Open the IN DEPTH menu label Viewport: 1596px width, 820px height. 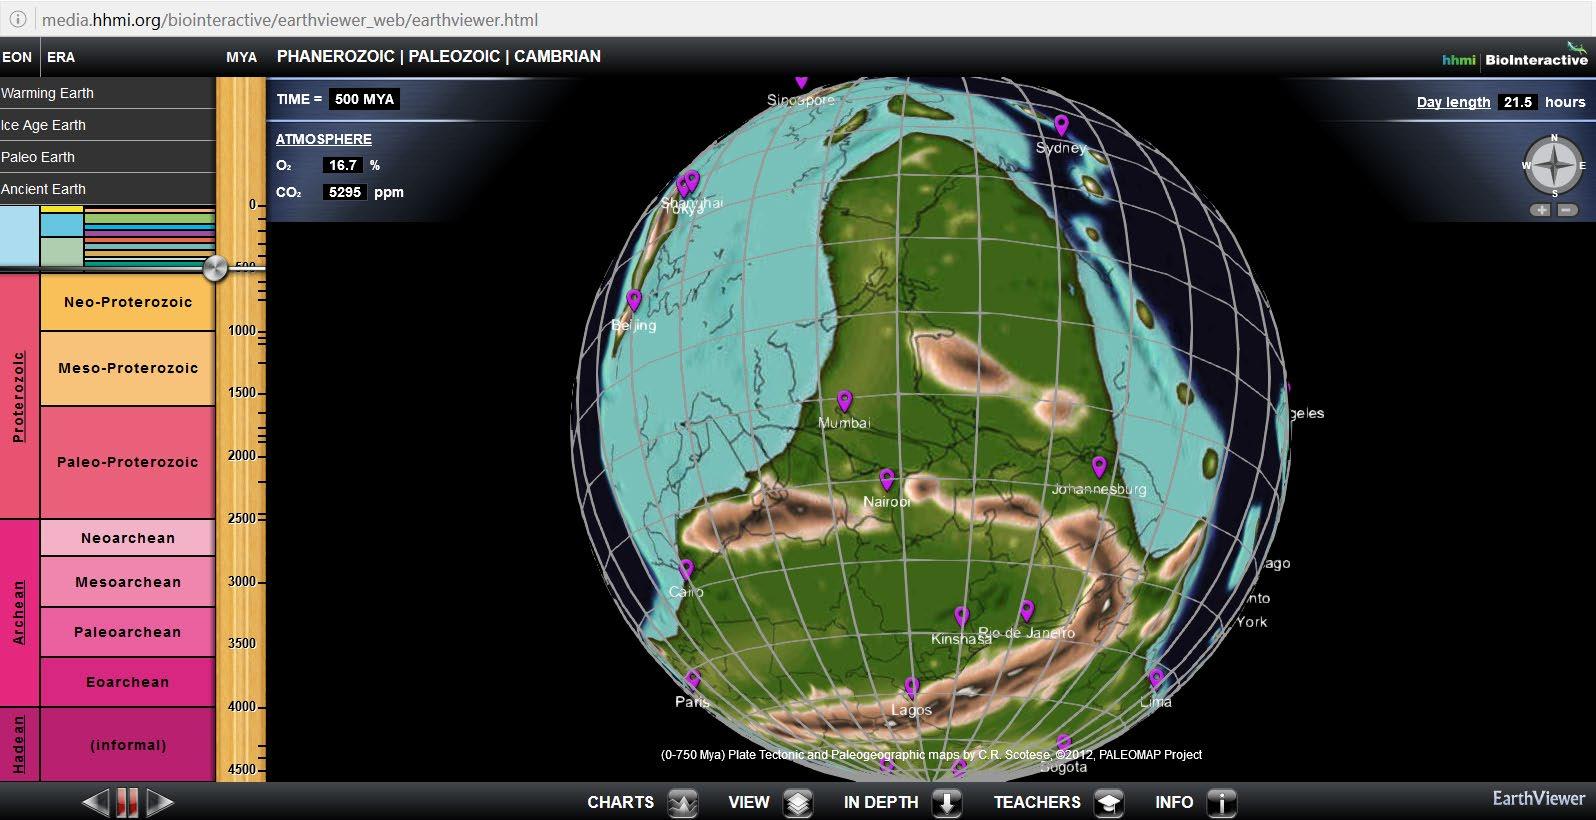(x=881, y=802)
